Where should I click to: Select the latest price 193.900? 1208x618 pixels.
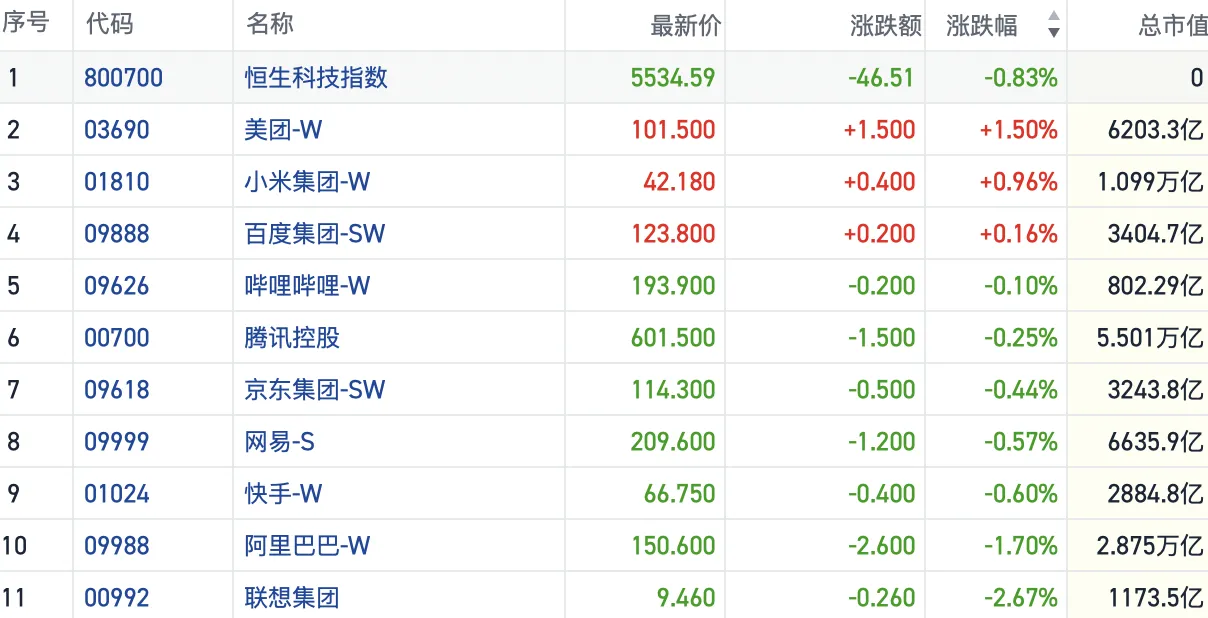click(x=673, y=285)
